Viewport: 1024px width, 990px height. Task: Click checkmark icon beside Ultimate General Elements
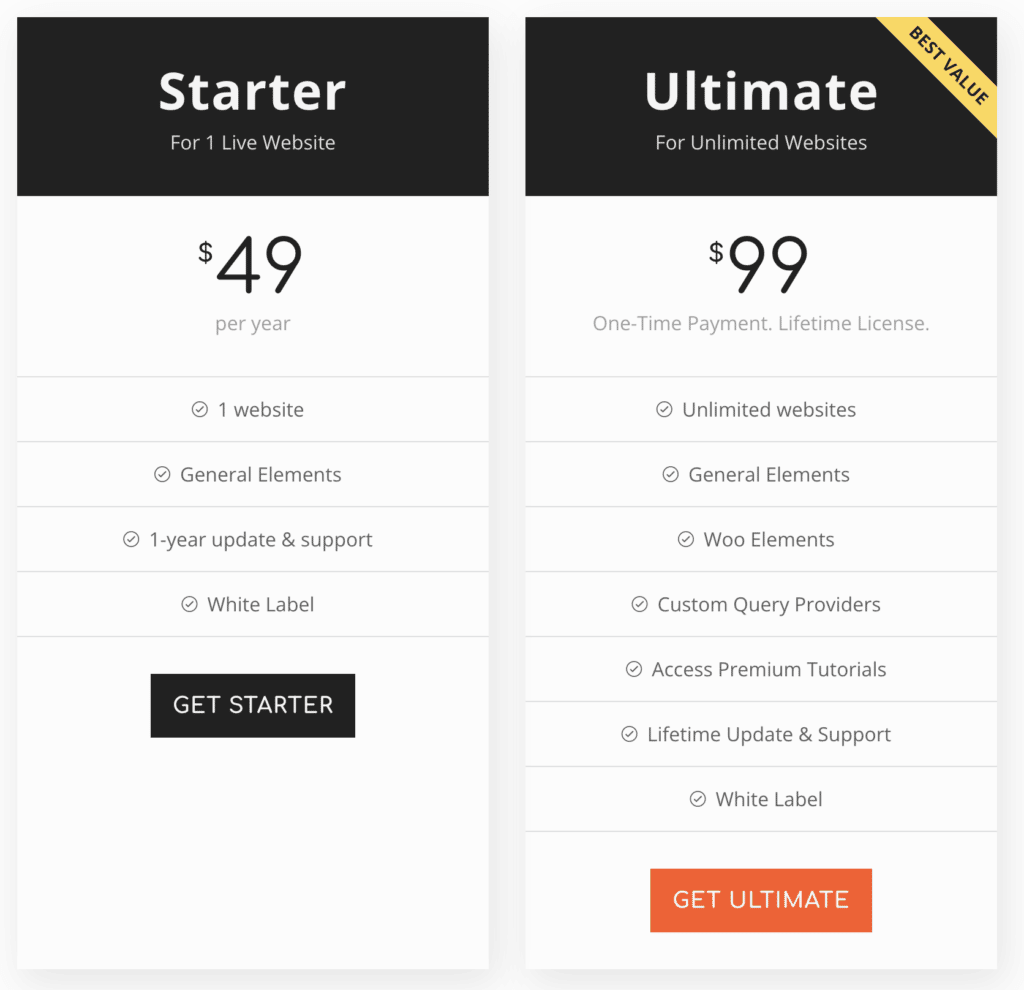(671, 474)
